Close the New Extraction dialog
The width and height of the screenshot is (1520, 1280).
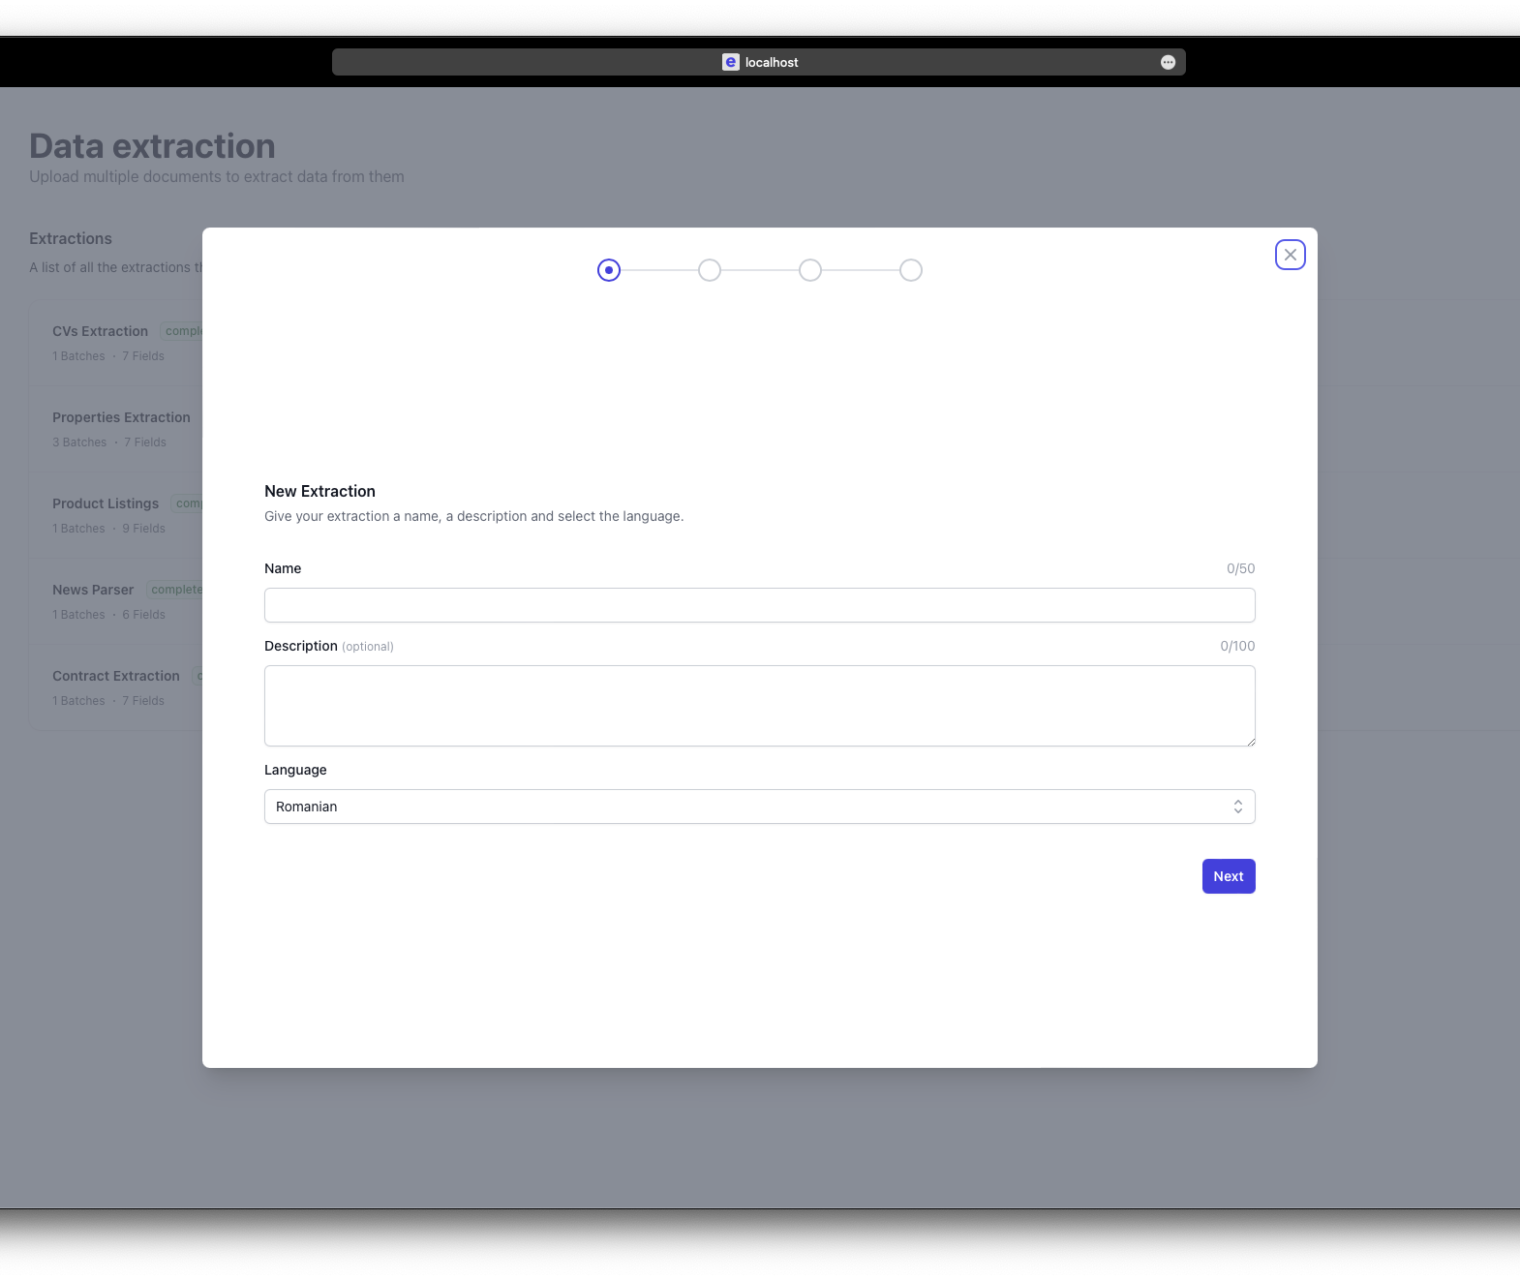[x=1290, y=255]
